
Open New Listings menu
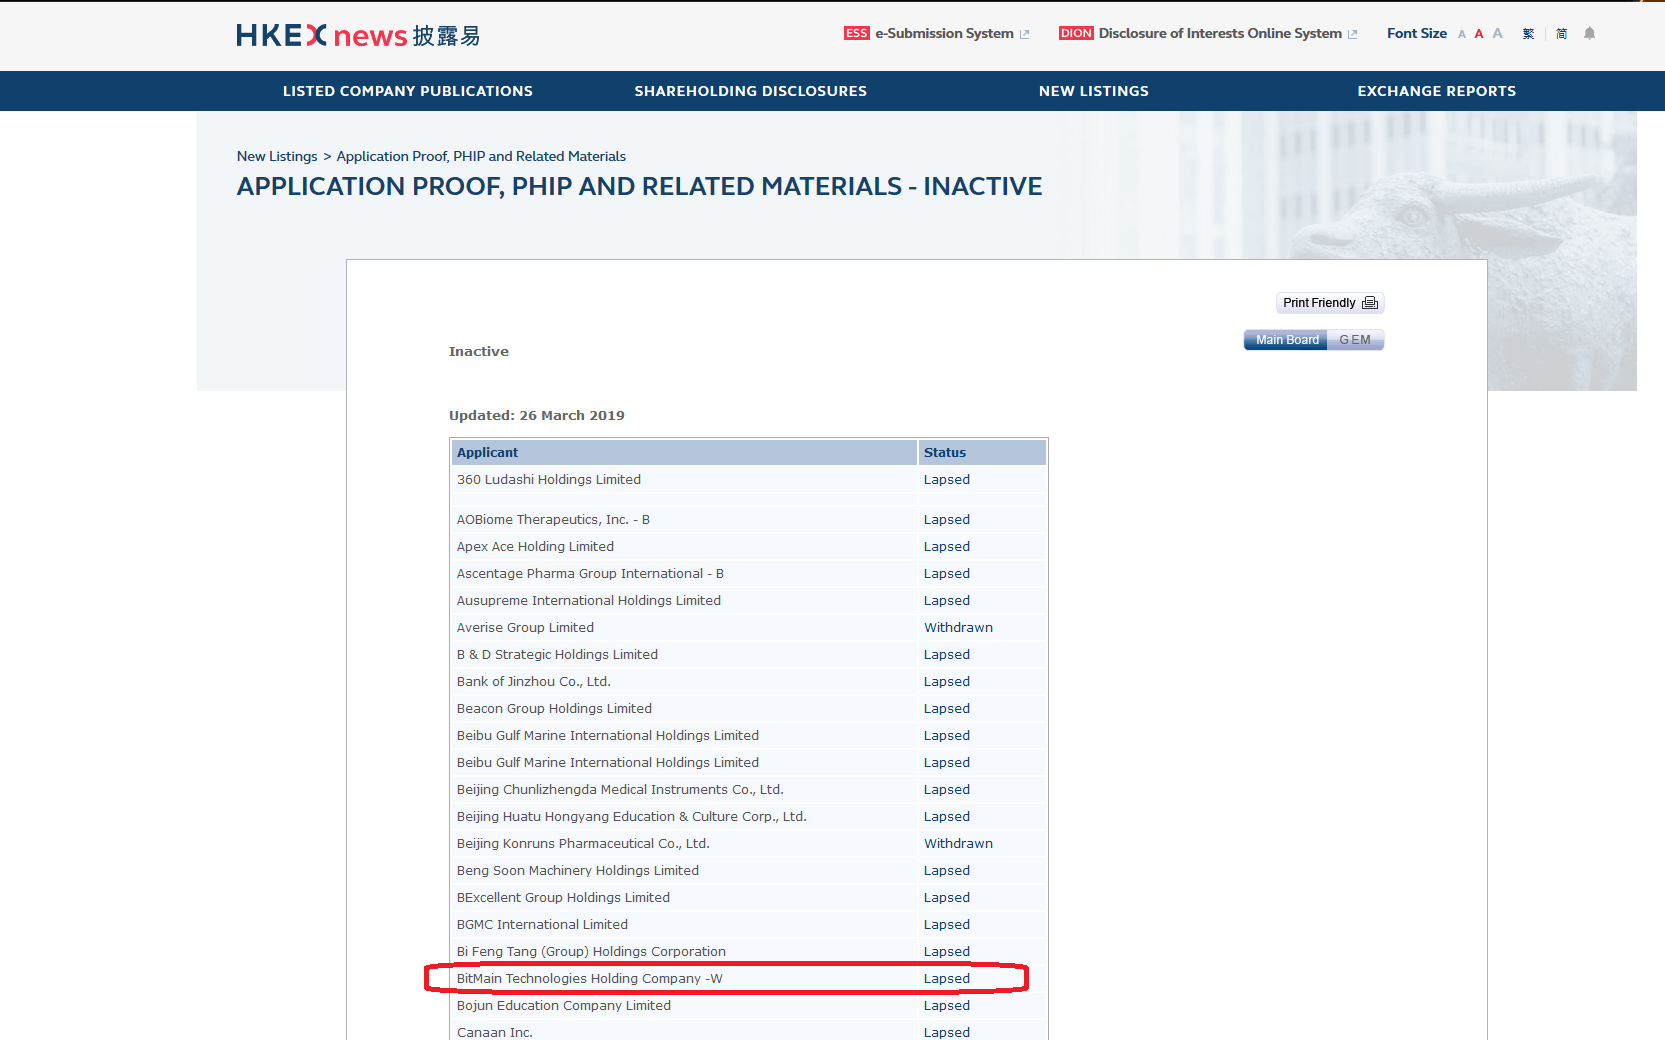pos(1094,91)
